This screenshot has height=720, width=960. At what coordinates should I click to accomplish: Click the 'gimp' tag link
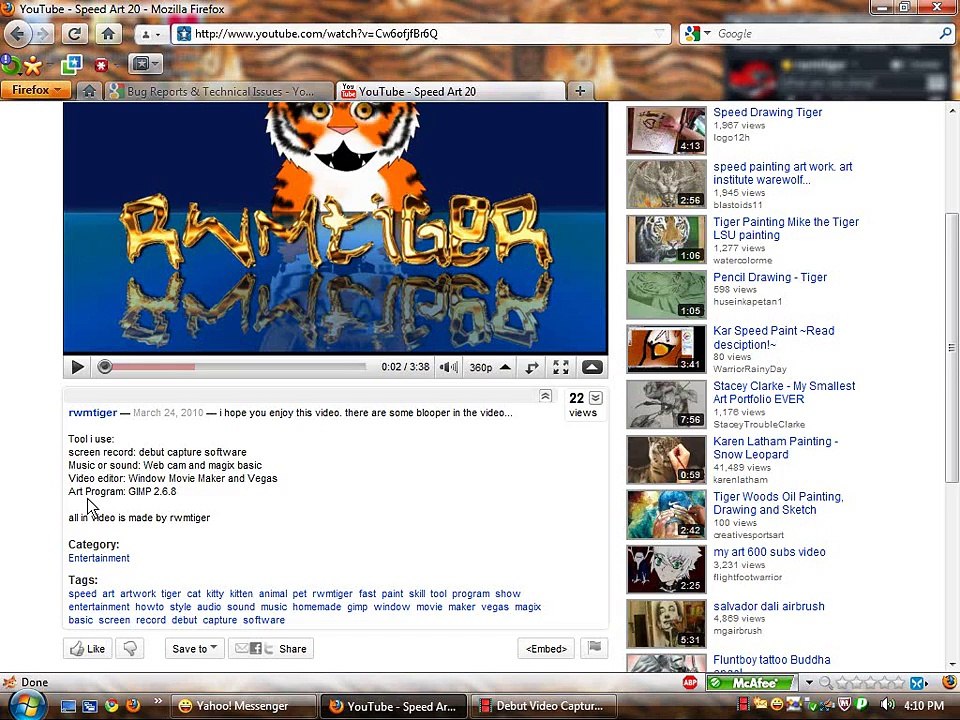pos(357,607)
